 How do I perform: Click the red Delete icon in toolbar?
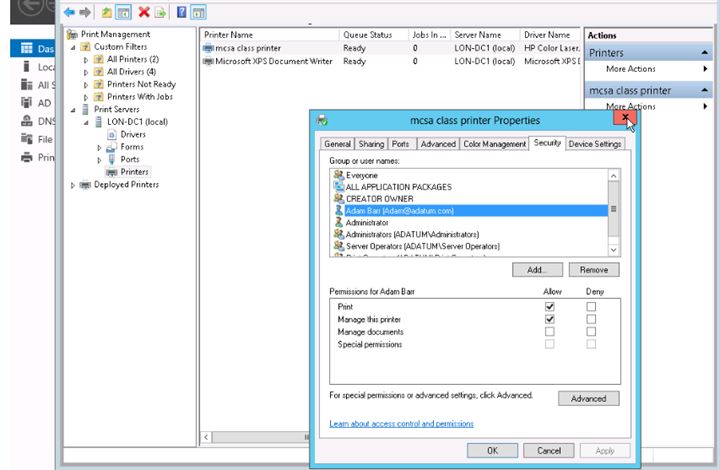click(x=144, y=12)
